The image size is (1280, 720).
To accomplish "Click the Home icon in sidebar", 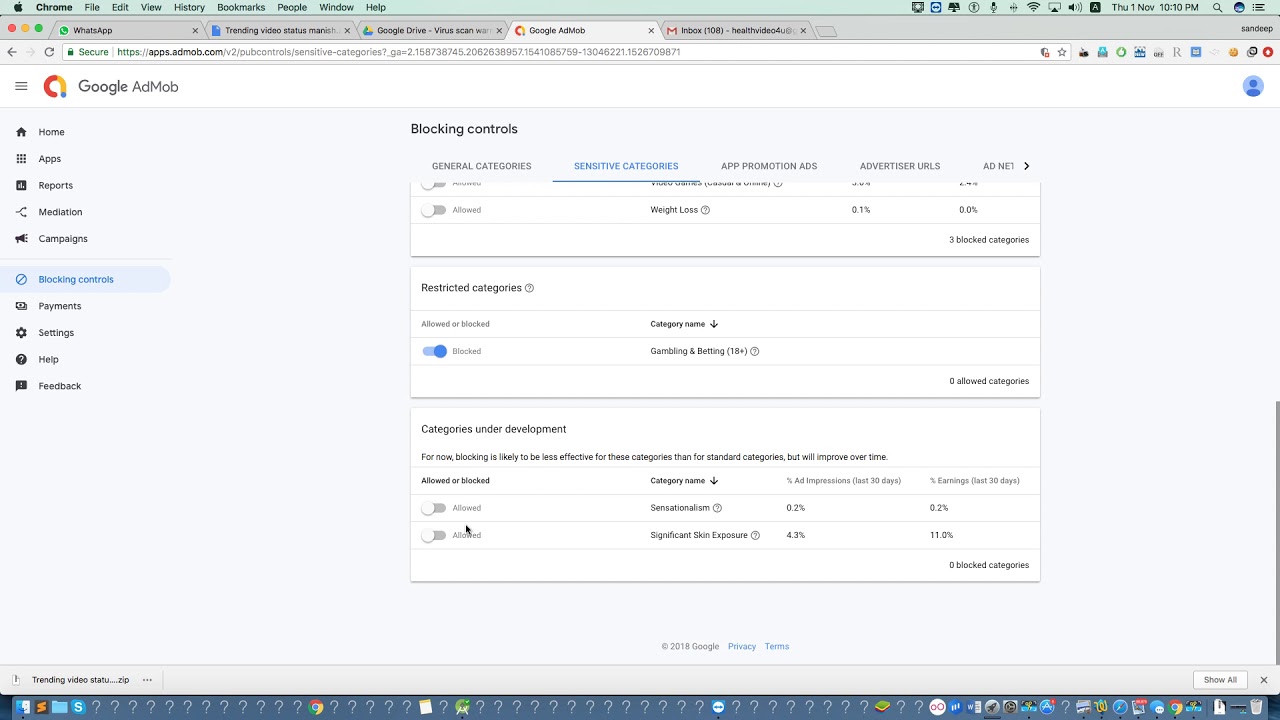I will (x=21, y=132).
